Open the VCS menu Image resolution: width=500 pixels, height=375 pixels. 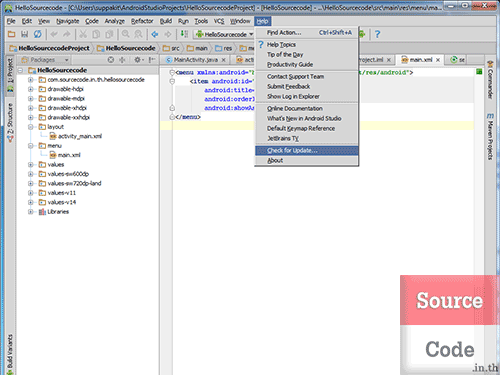point(219,21)
